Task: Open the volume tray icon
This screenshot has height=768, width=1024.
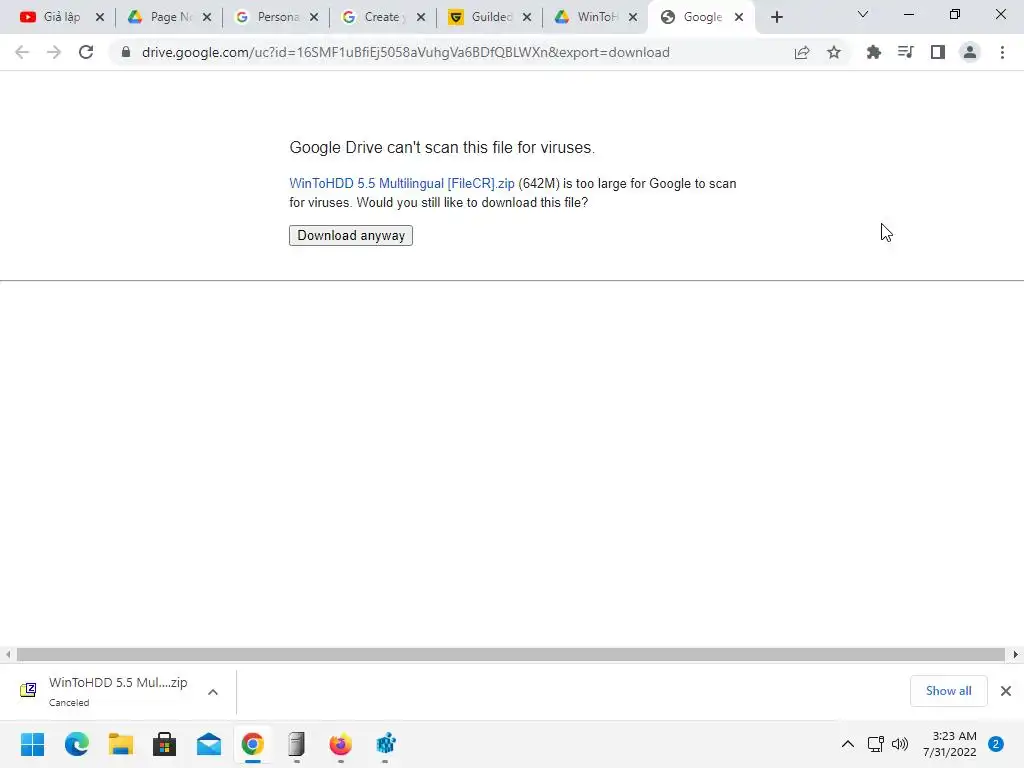Action: pos(900,744)
